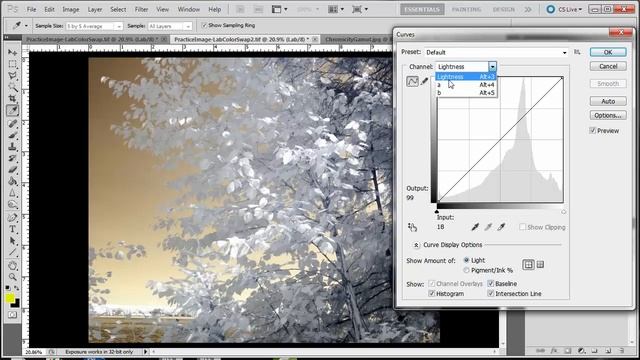Toggle the Baseline checkbox
The width and height of the screenshot is (640, 360).
point(491,283)
